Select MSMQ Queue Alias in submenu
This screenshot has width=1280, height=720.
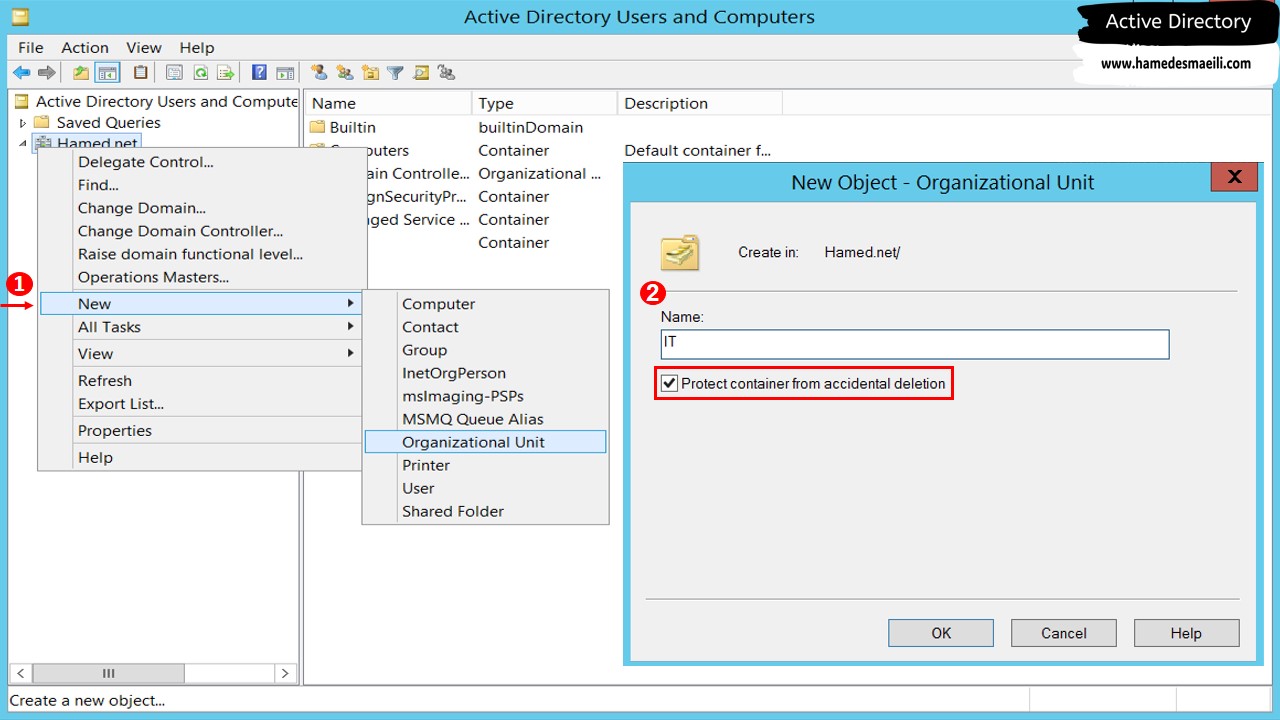coord(485,419)
